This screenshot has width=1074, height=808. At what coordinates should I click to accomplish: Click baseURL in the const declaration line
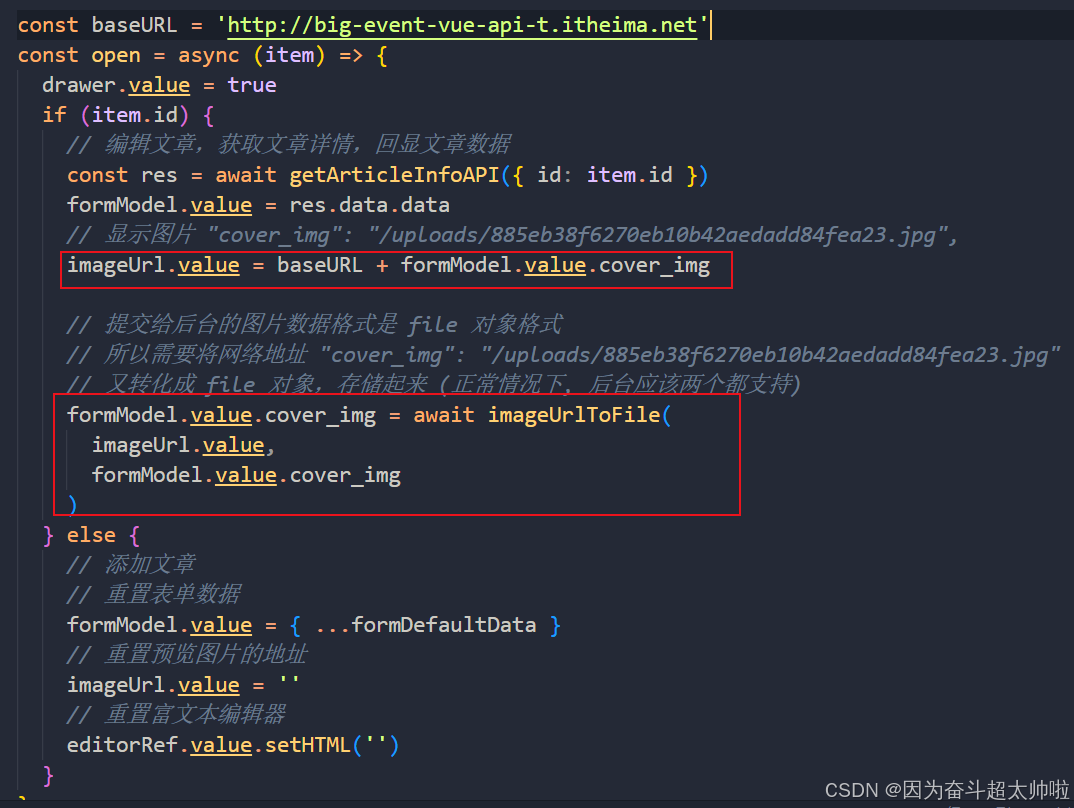[x=134, y=25]
